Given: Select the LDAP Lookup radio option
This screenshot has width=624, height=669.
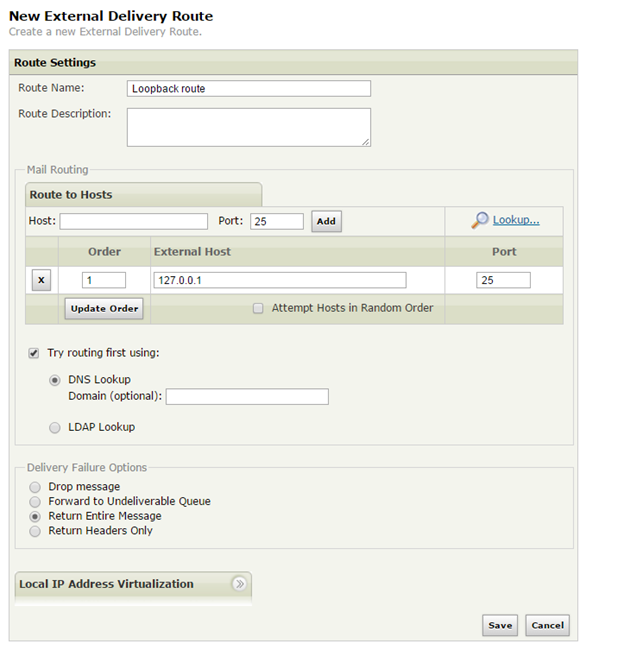Looking at the screenshot, I should point(55,427).
